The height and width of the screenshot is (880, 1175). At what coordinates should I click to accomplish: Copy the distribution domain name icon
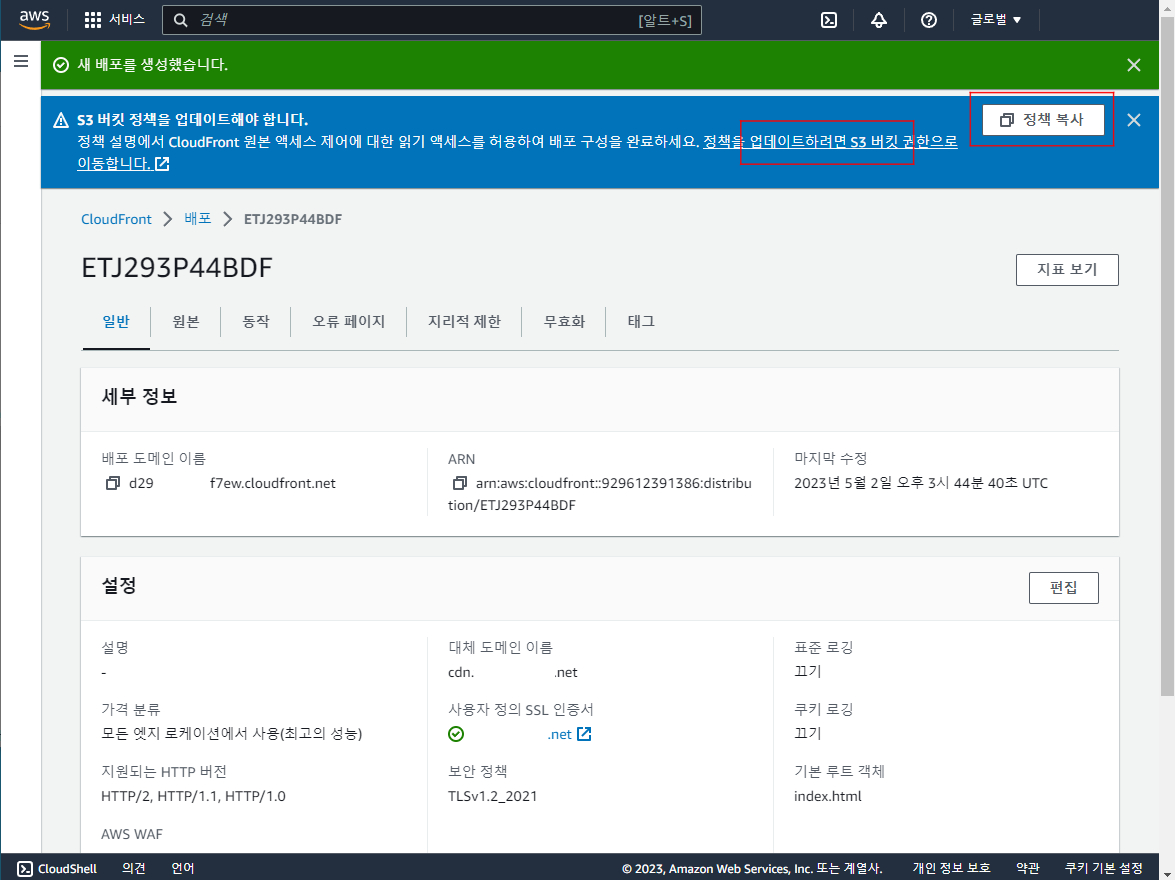point(112,483)
